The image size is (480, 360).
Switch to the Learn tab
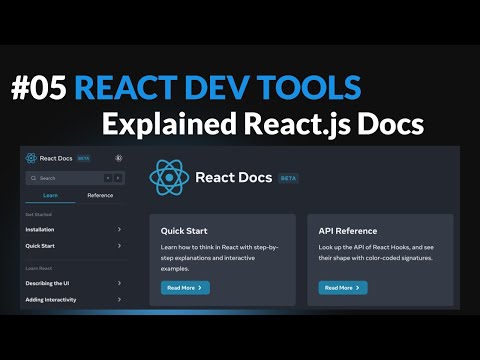[50, 195]
